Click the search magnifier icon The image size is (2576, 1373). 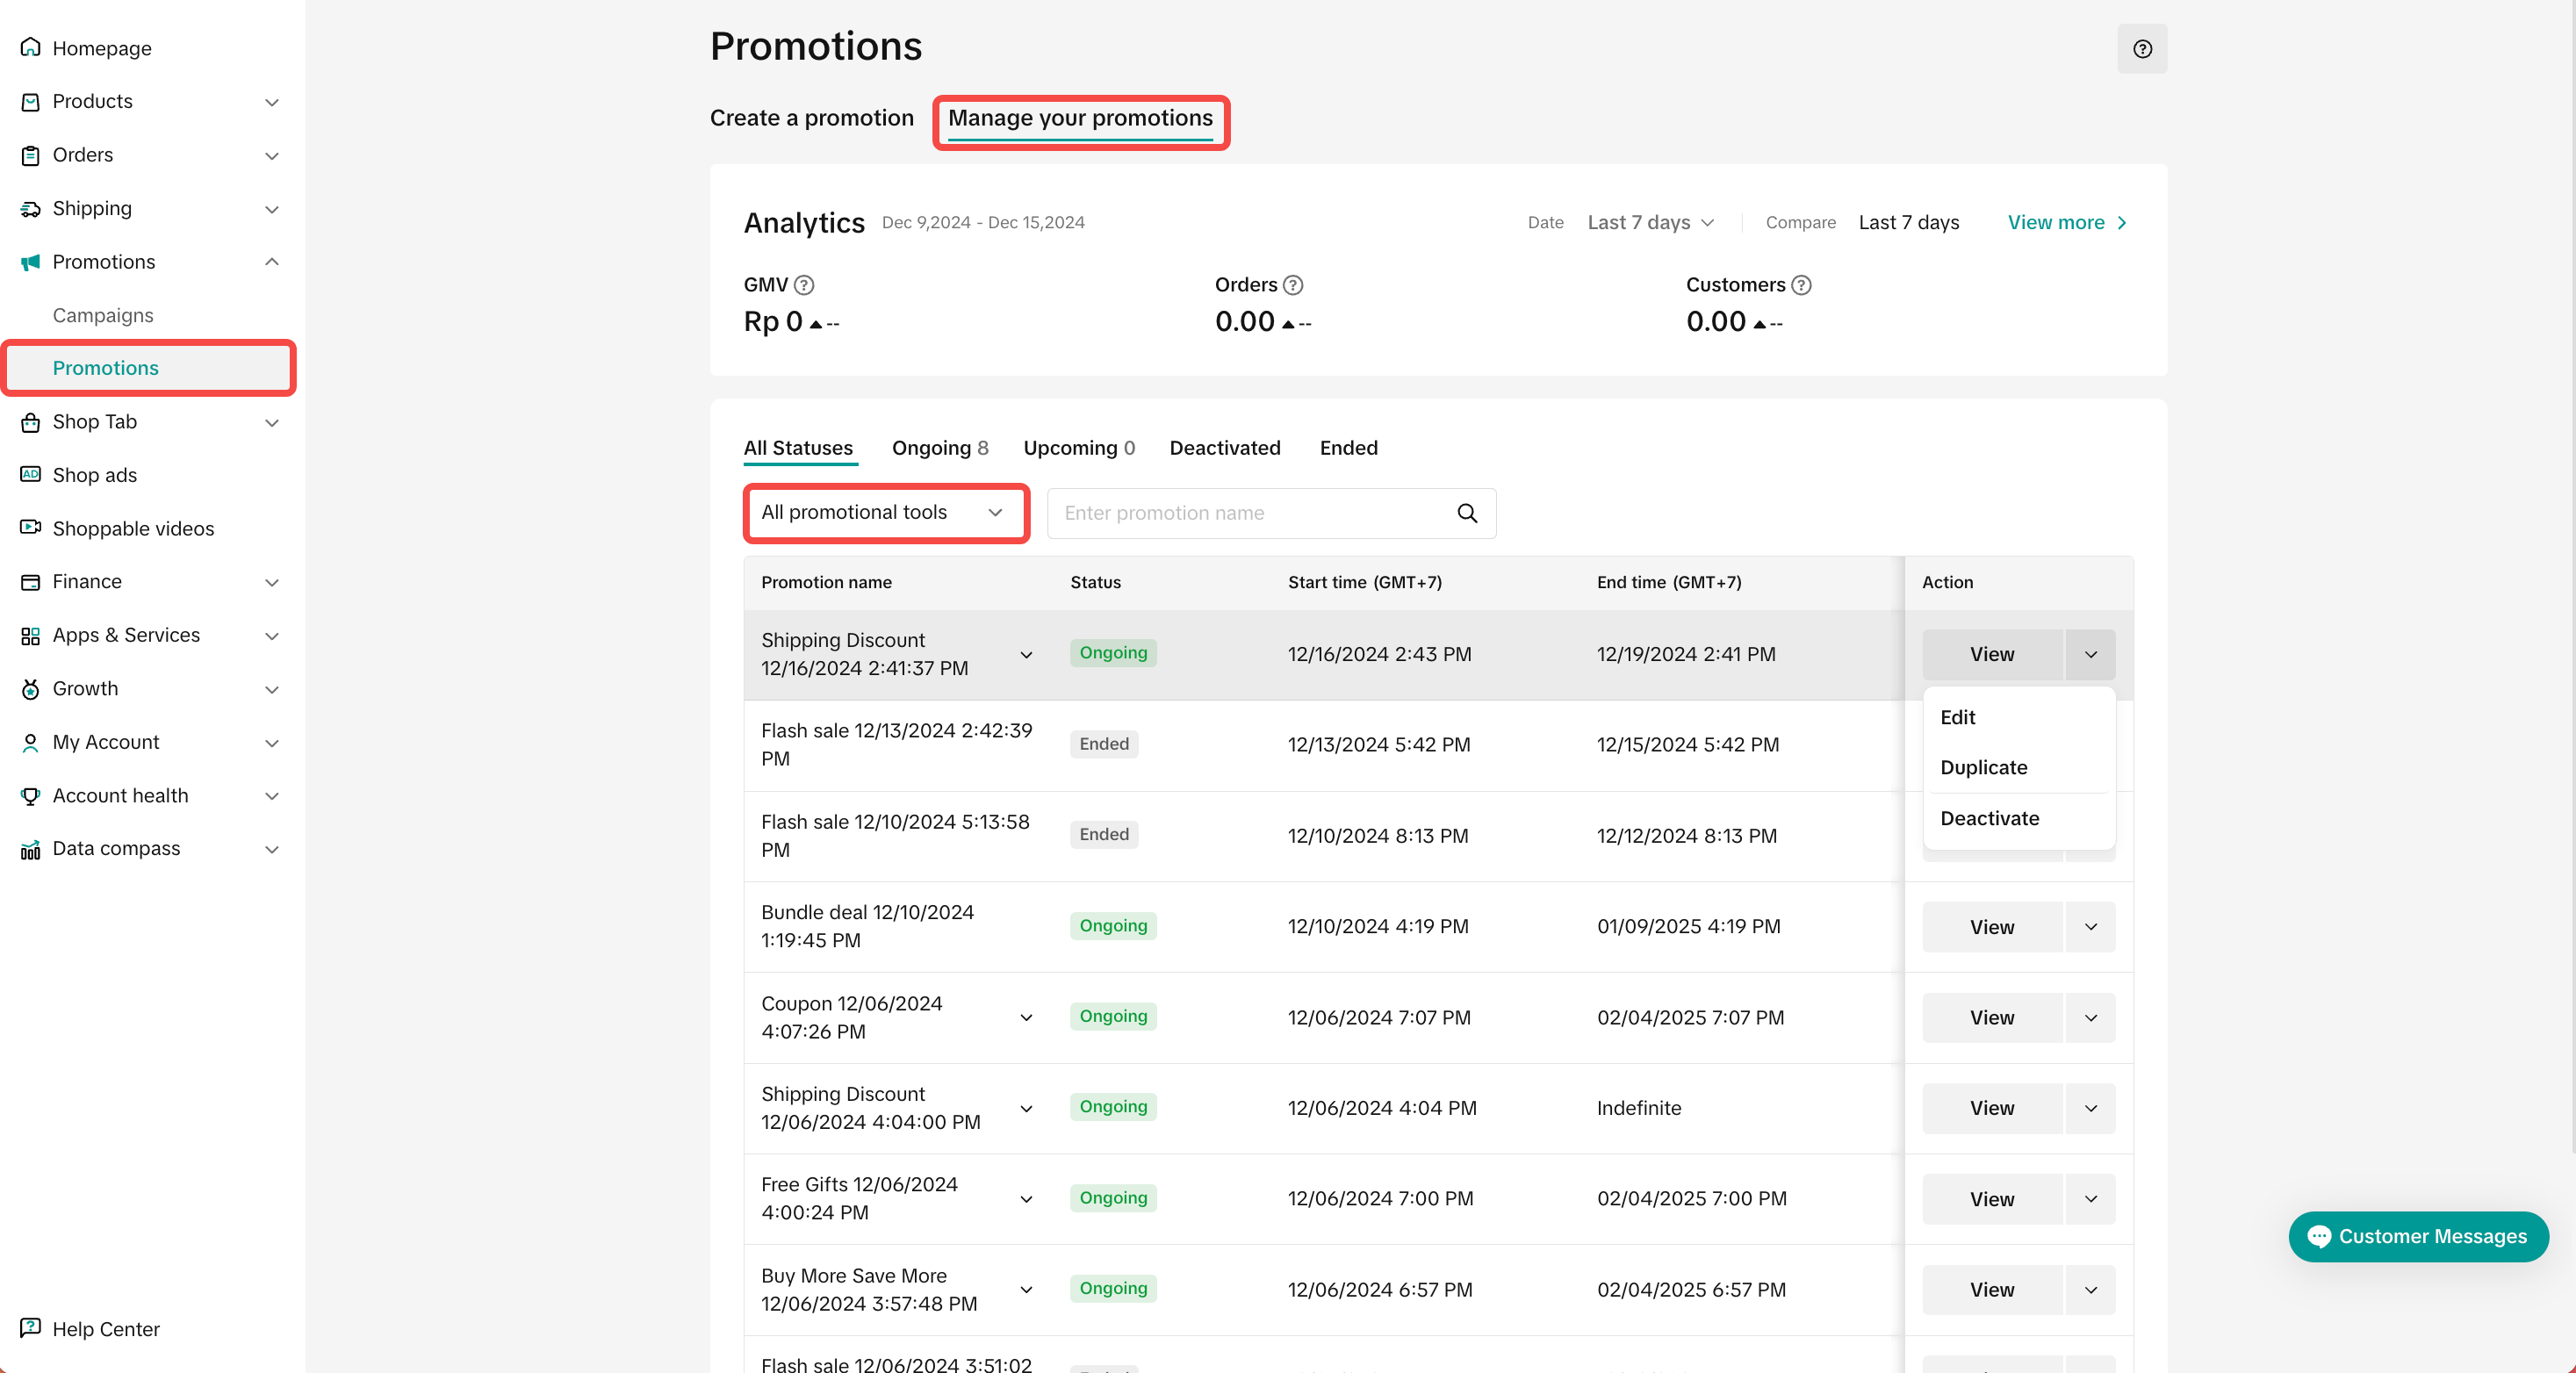point(1466,513)
